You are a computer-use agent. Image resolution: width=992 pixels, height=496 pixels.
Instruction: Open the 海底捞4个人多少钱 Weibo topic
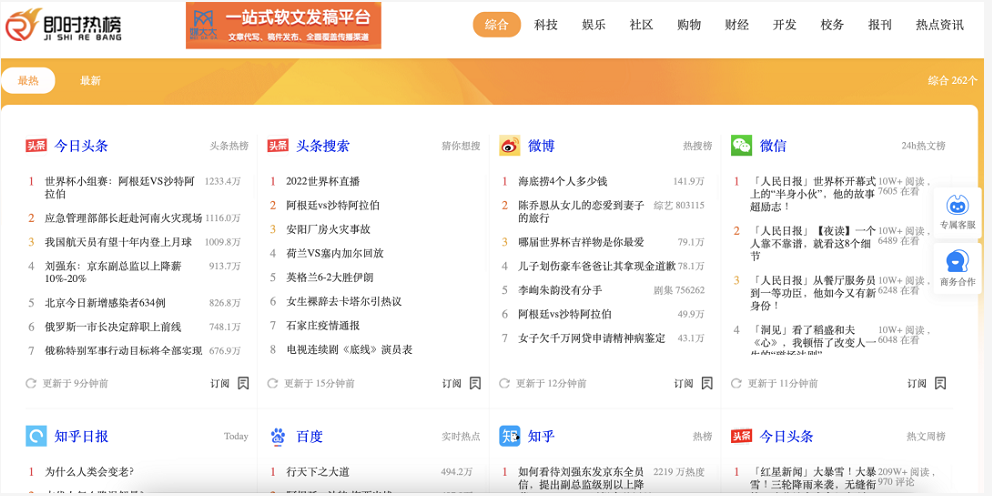(562, 182)
